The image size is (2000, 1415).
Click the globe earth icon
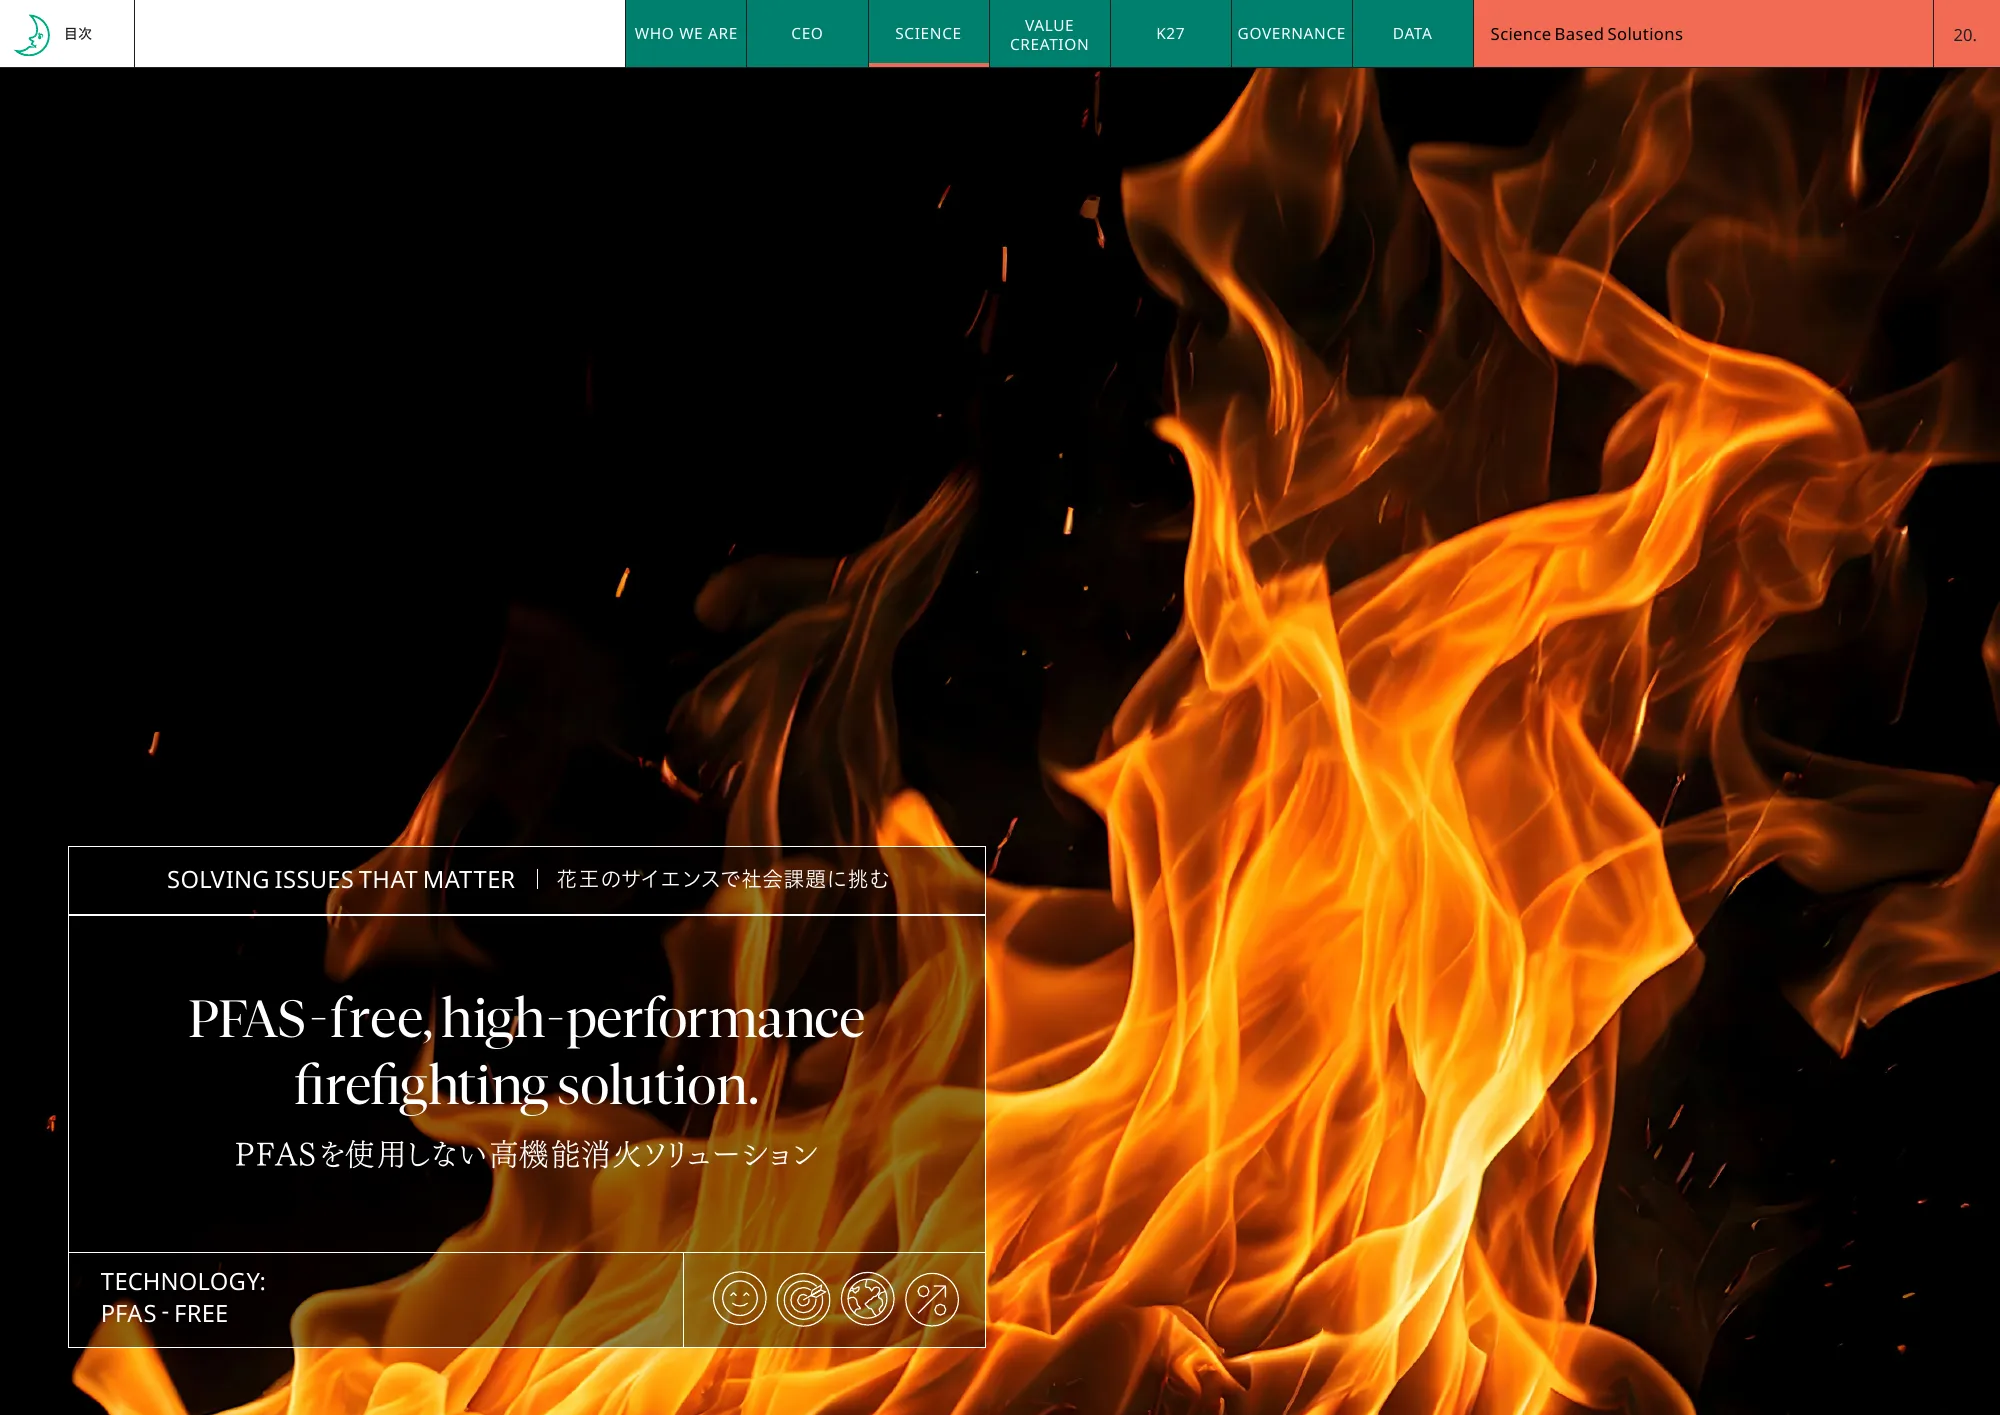click(867, 1299)
